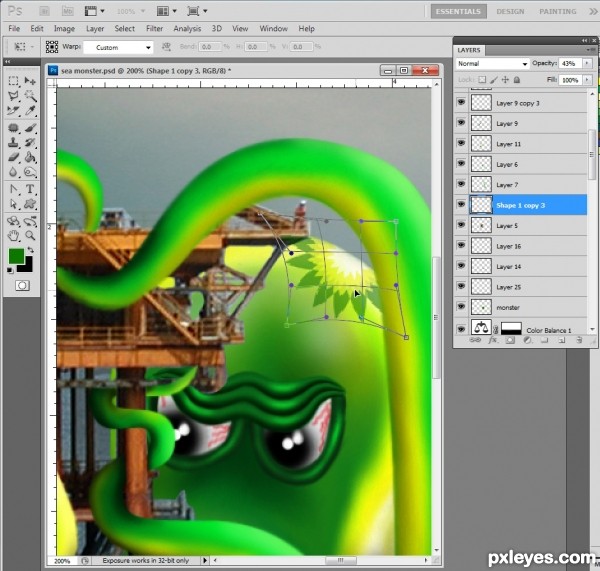The height and width of the screenshot is (571, 600).
Task: Activate the Type tool
Action: coord(30,189)
